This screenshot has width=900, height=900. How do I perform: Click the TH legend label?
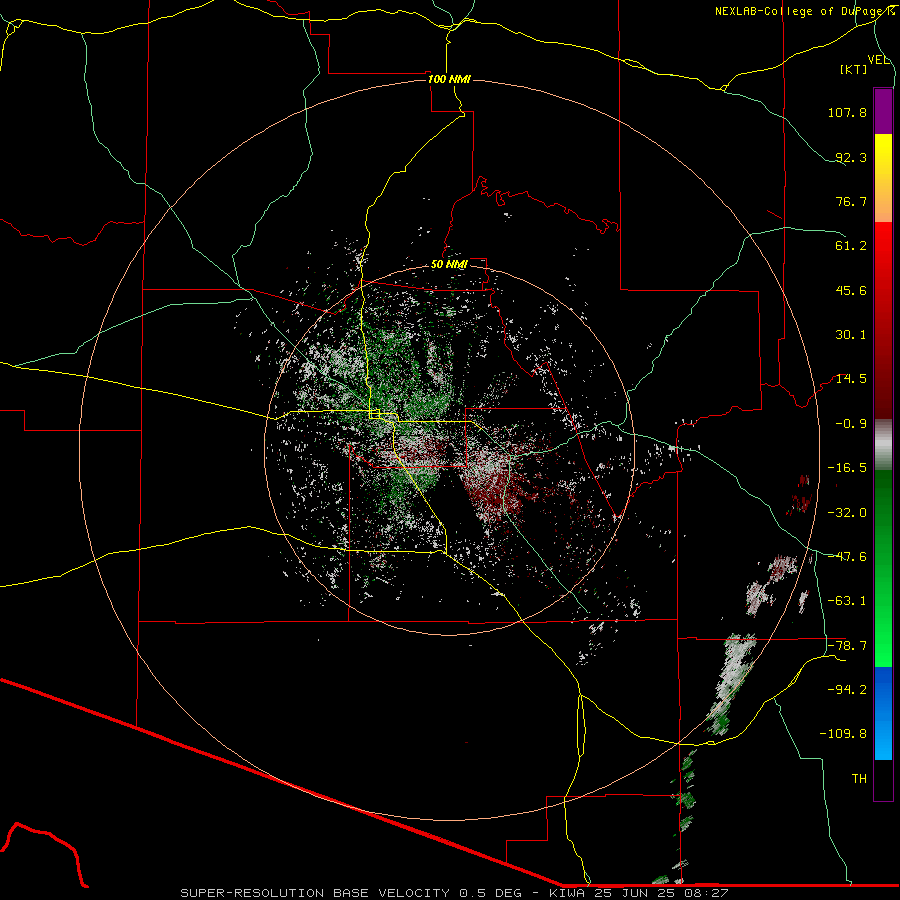[859, 779]
